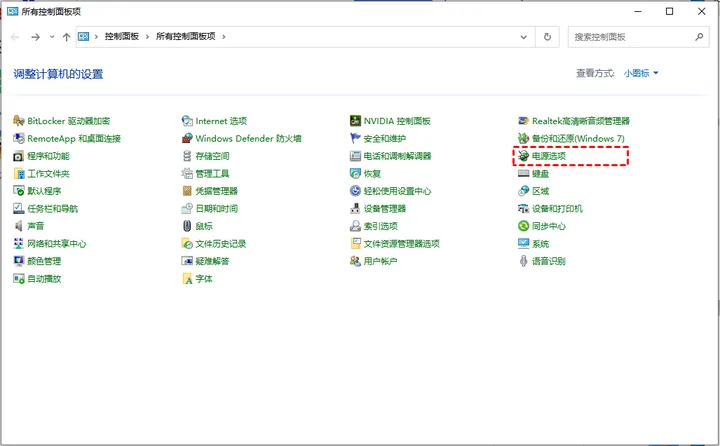Screen dimensions: 720x446
Task: Click Realtek高清晰音频管理器 icon
Action: coord(523,121)
